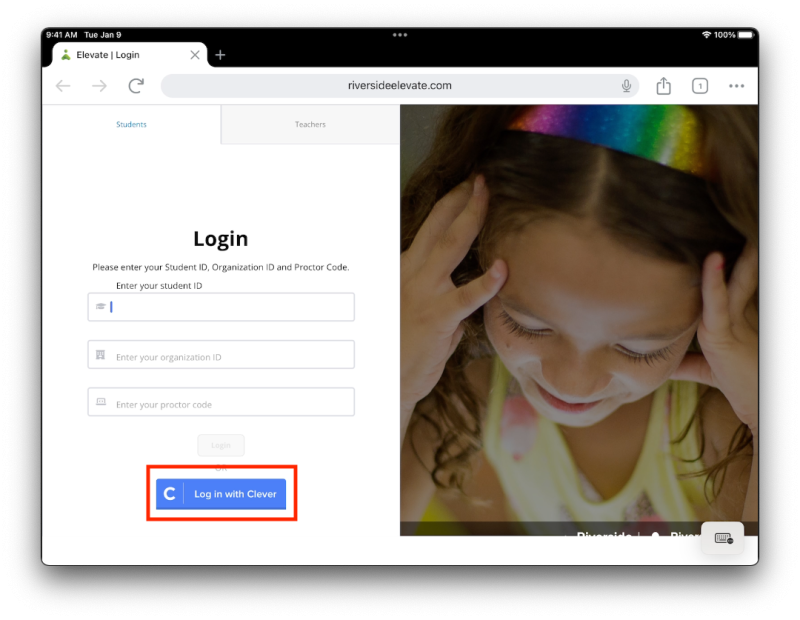This screenshot has width=800, height=620.
Task: Click the Clever C logo icon
Action: [170, 494]
